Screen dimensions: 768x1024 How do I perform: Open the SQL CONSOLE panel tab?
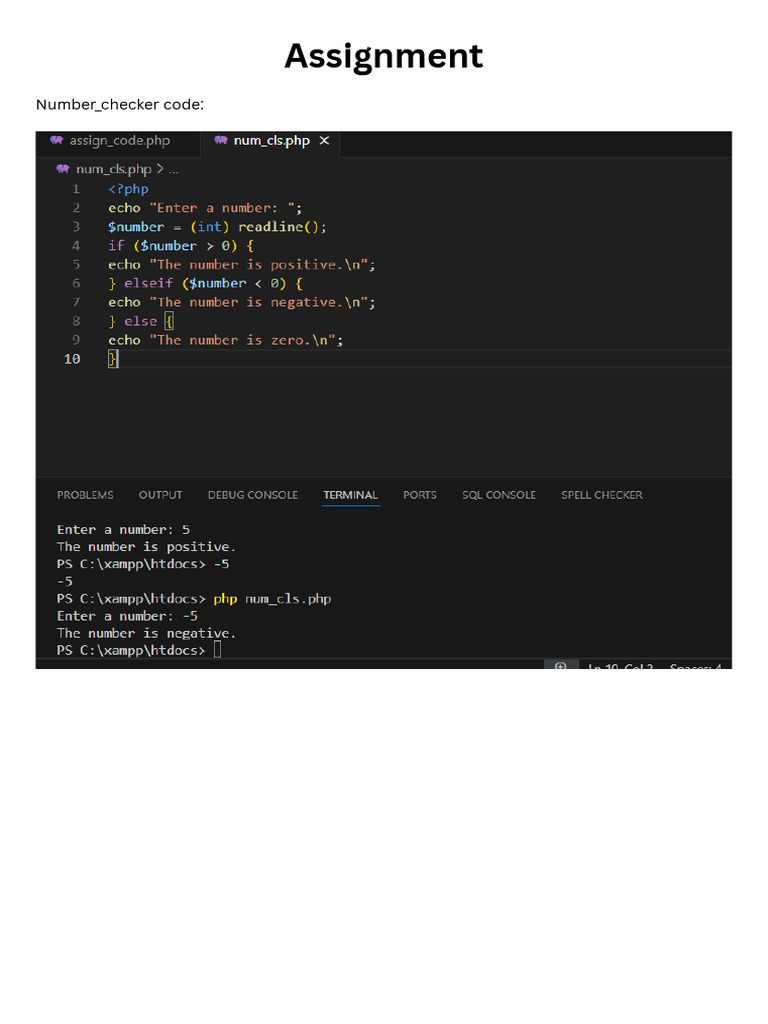[499, 495]
